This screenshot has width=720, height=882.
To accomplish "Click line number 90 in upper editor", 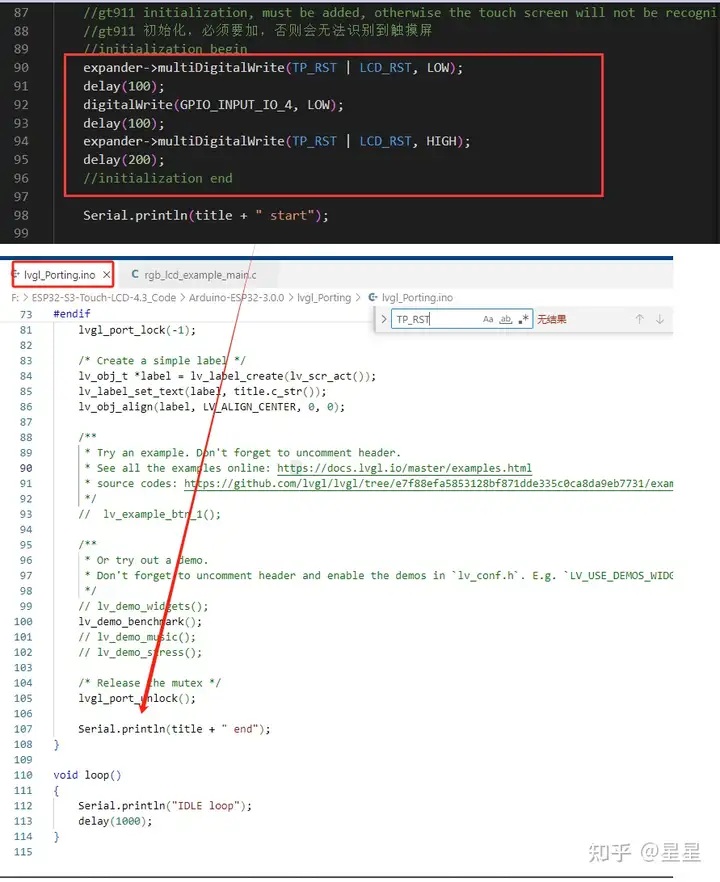I will coord(21,68).
